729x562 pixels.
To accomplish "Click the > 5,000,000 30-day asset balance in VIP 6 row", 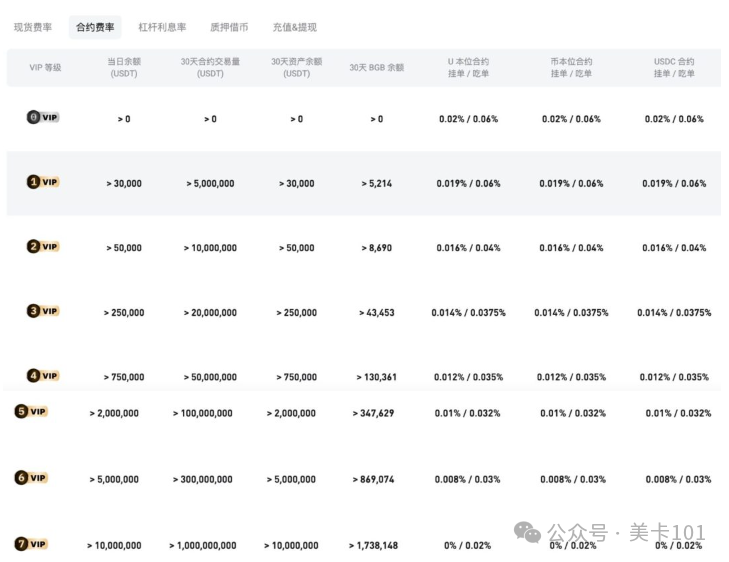I will point(291,479).
